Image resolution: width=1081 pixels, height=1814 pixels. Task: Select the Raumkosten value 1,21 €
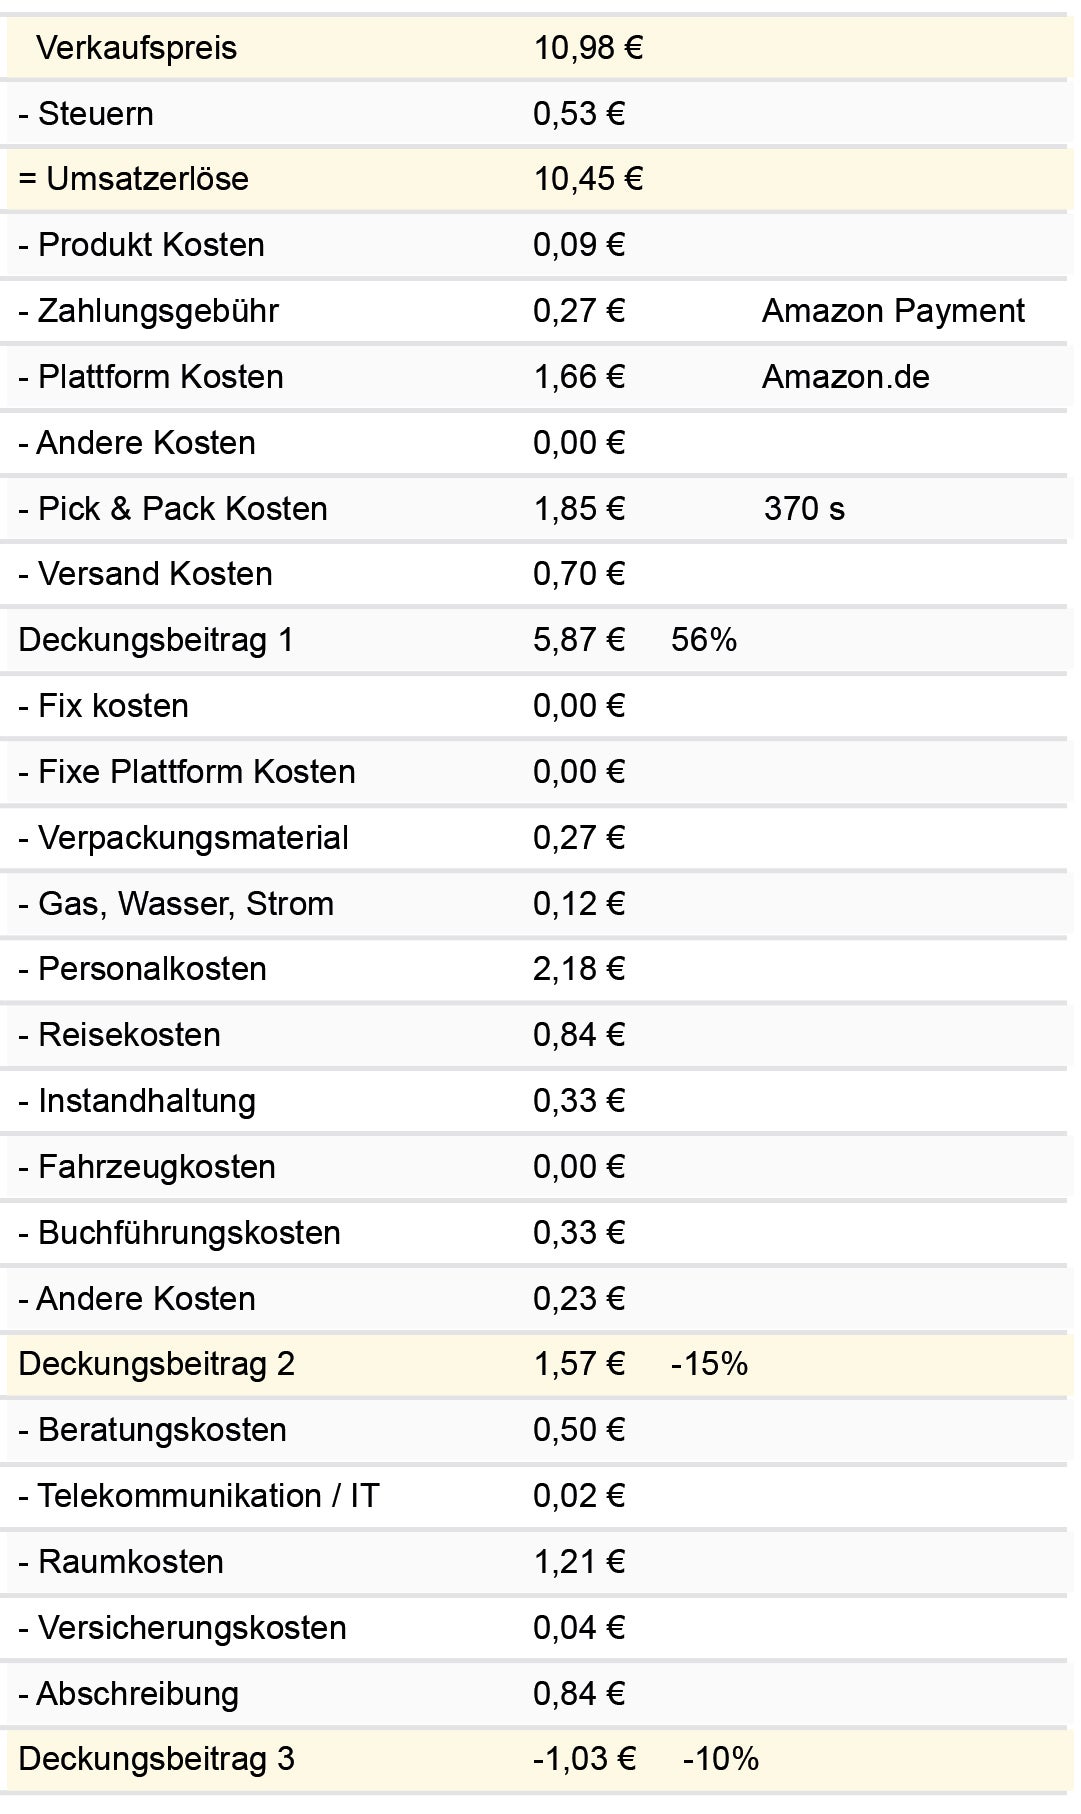click(579, 1562)
